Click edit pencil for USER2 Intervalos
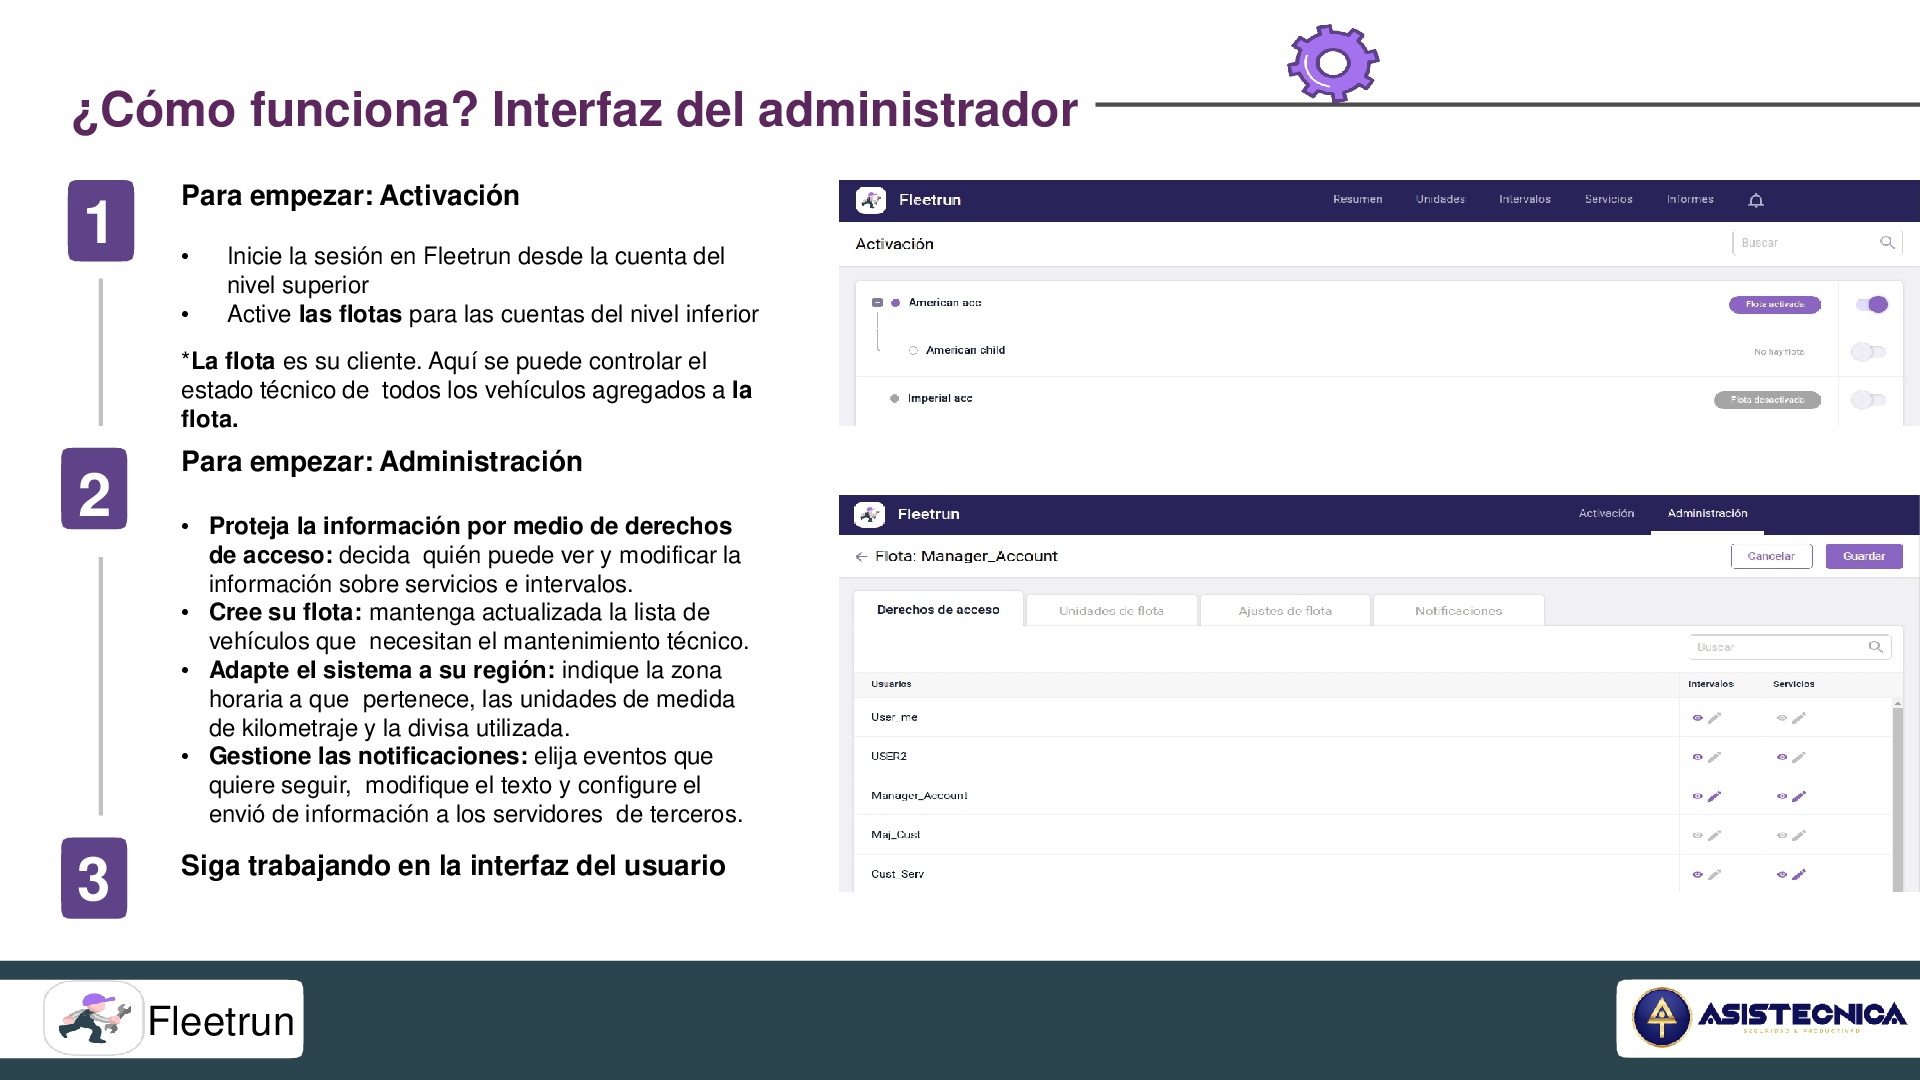Viewport: 1920px width, 1080px height. [x=1714, y=758]
